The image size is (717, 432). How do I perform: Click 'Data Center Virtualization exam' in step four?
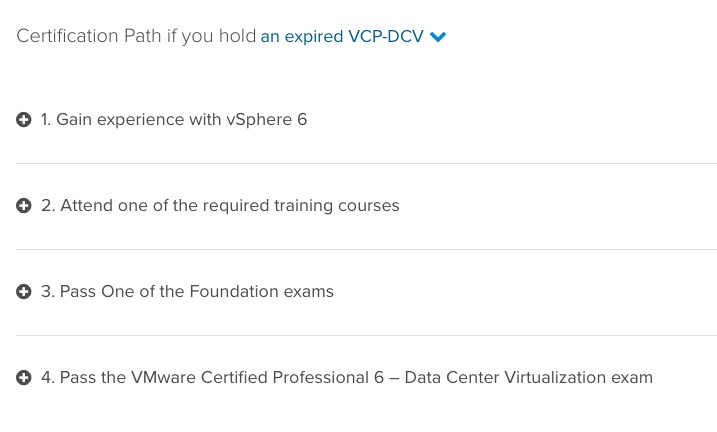(529, 378)
